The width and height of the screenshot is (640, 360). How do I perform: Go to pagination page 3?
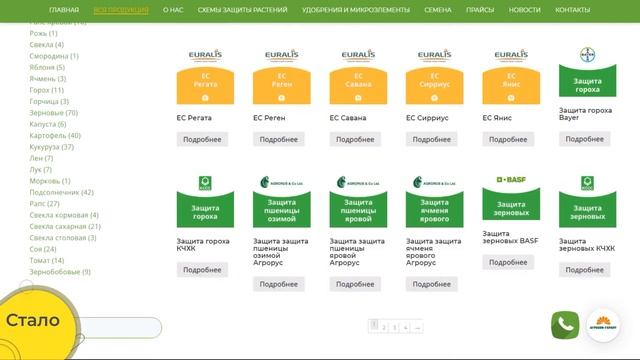click(394, 327)
